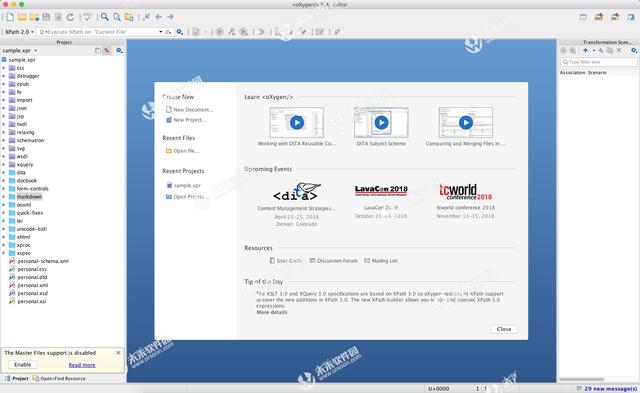Play the Working with DITA Reusable video
Screen dimensions: 640x393
point(297,122)
